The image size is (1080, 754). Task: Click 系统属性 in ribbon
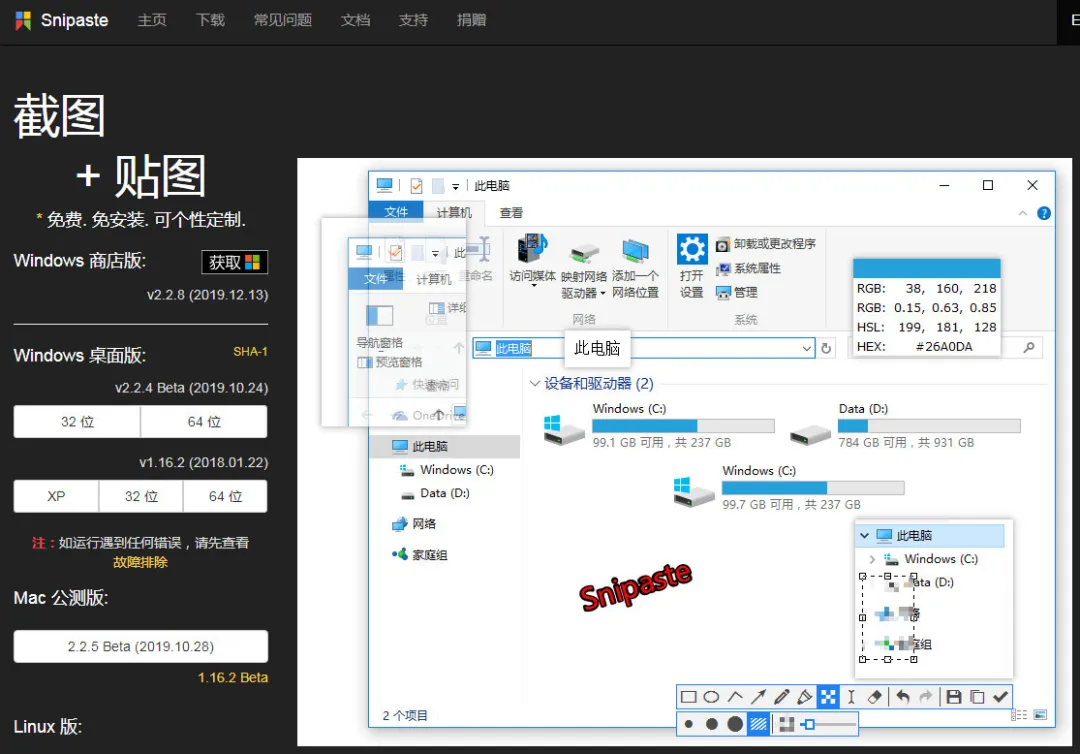click(748, 269)
